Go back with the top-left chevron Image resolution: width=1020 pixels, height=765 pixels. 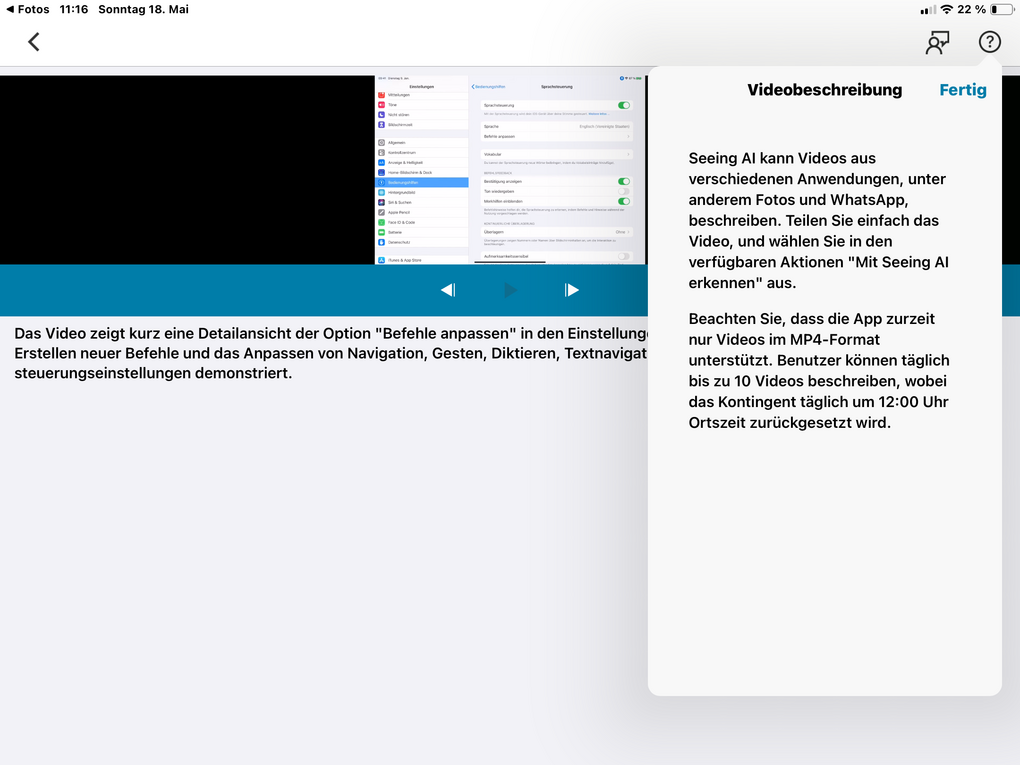pos(34,42)
